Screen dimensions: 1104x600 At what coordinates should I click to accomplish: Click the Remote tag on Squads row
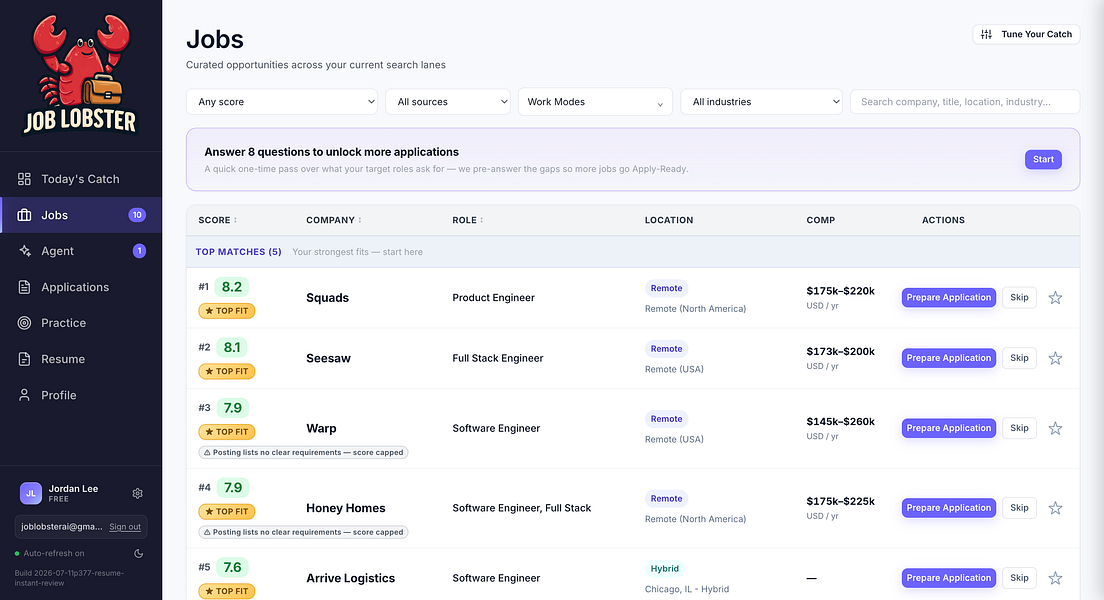[667, 288]
